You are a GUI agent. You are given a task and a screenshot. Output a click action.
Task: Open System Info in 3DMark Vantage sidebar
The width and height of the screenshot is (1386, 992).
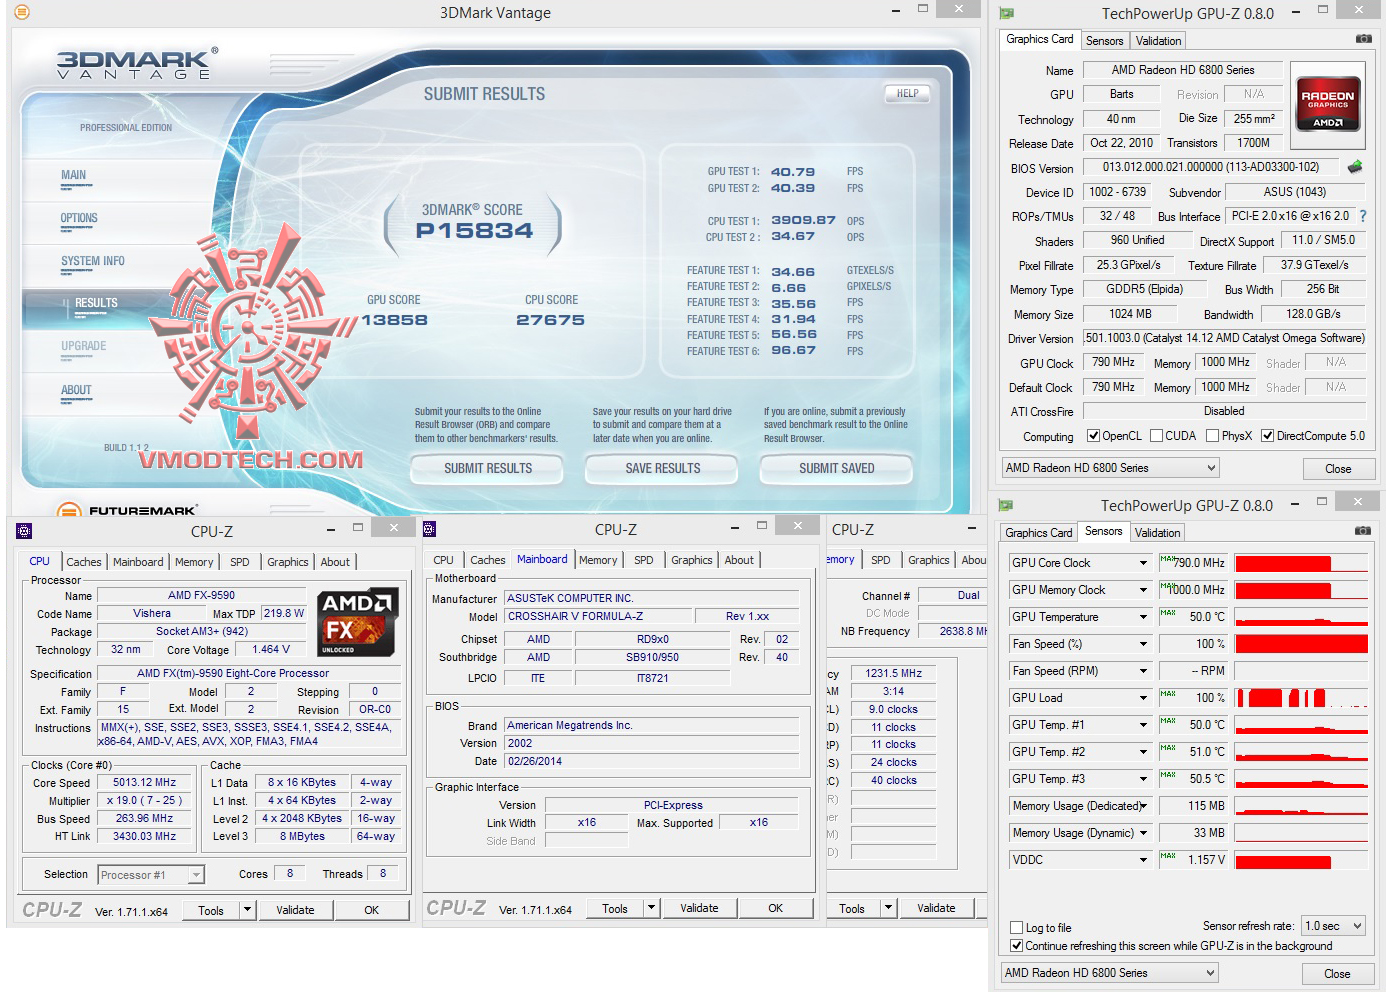coord(93,261)
